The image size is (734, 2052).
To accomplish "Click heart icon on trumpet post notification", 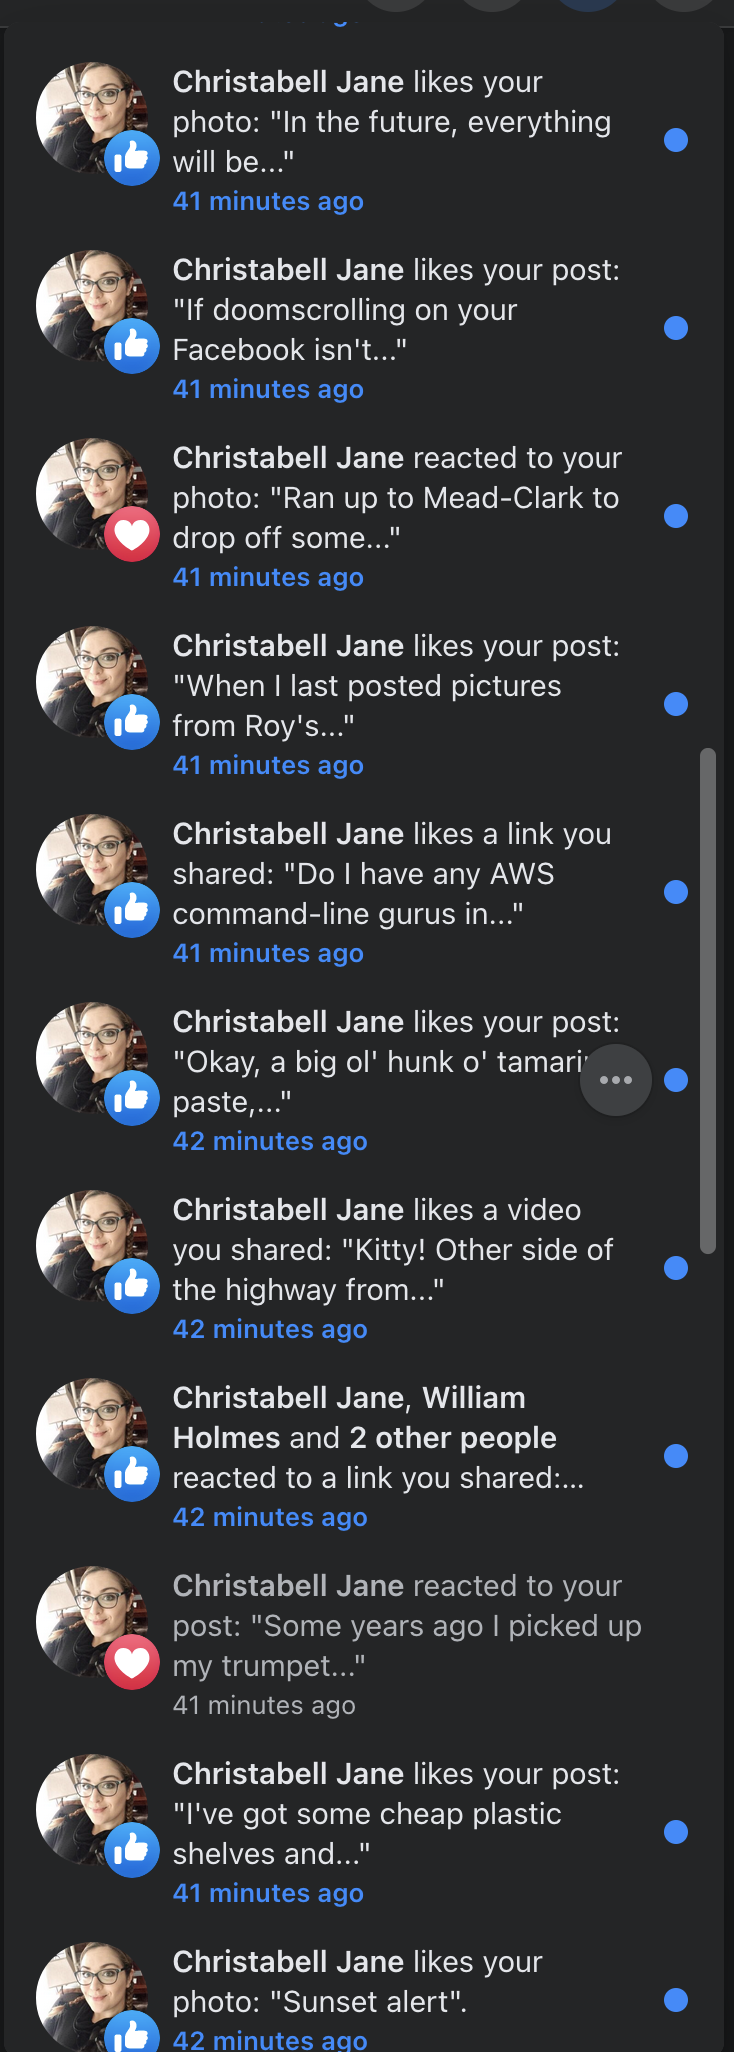I will point(132,1662).
